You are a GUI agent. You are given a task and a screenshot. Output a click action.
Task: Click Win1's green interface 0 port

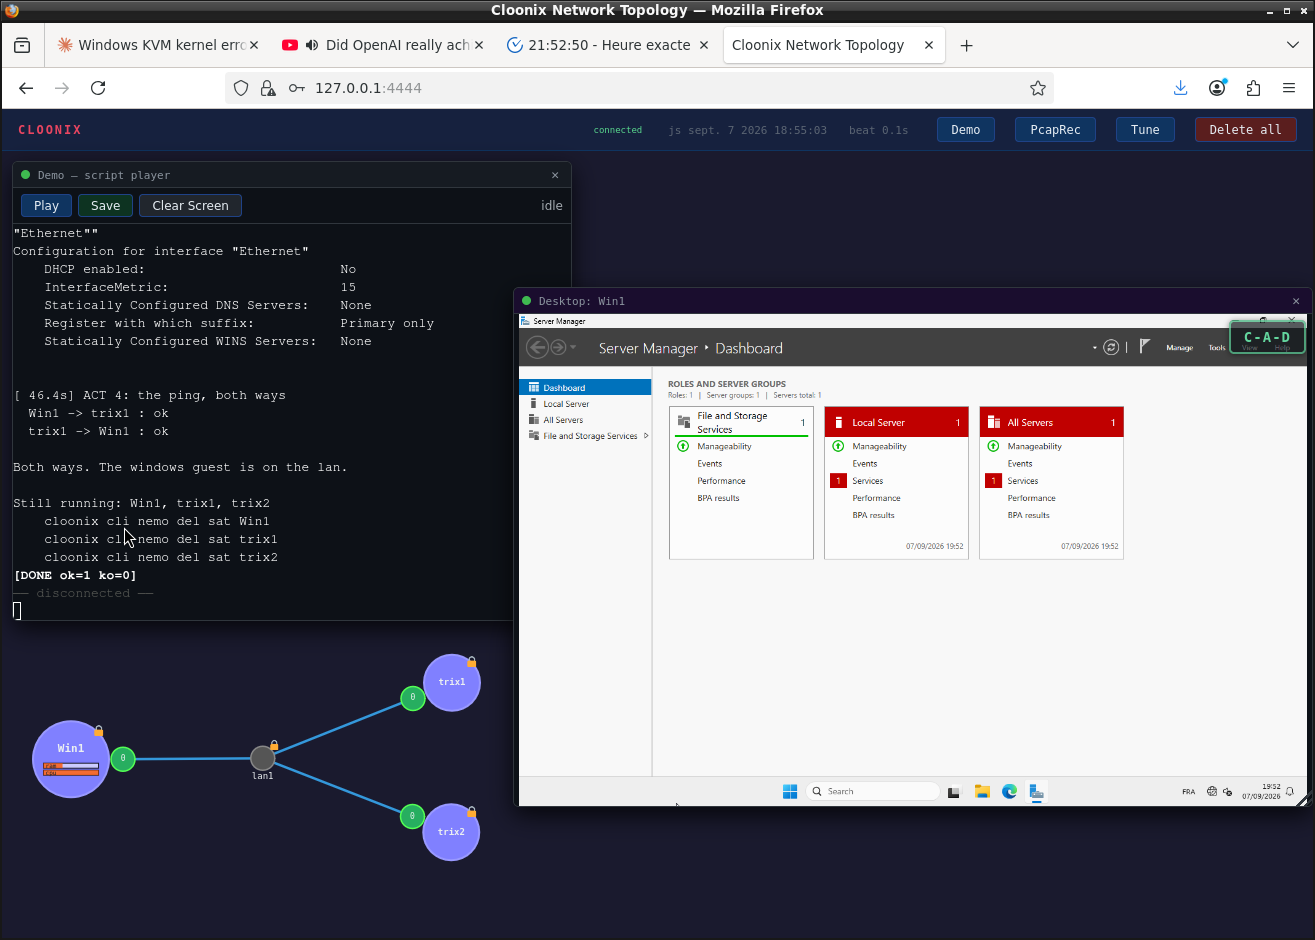tap(123, 759)
